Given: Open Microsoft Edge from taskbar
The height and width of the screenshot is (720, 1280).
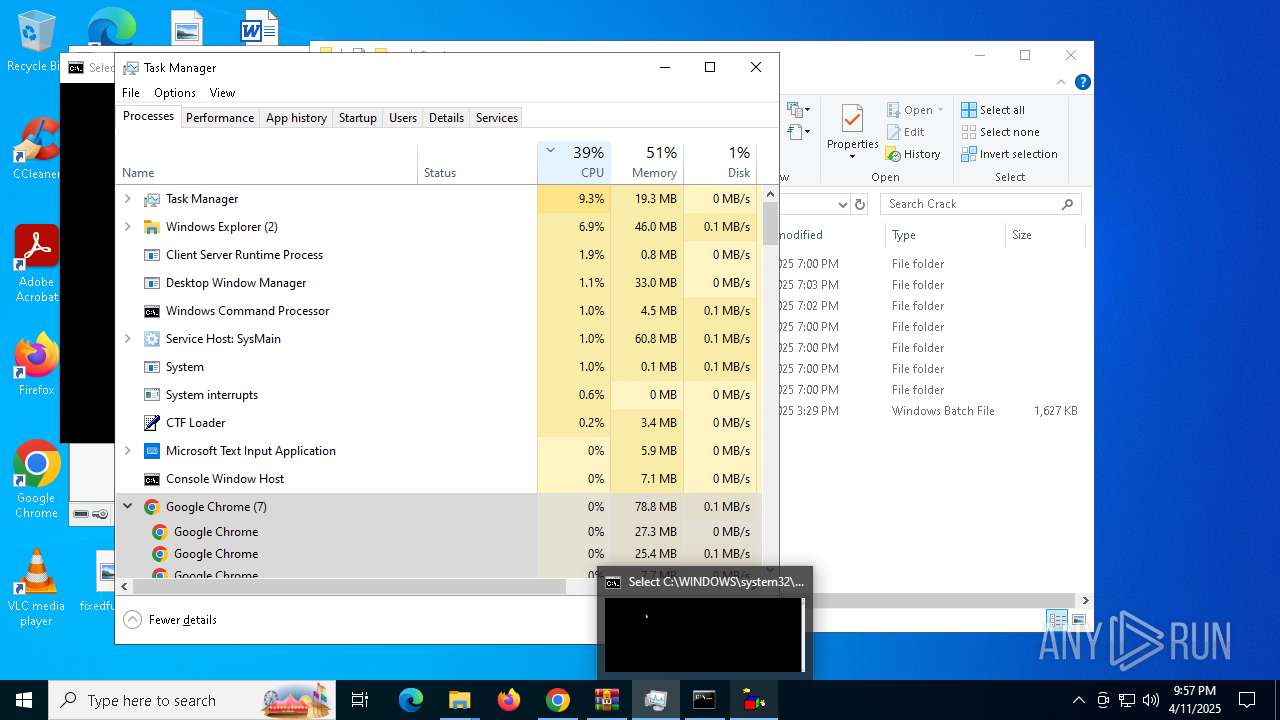Looking at the screenshot, I should coord(411,700).
